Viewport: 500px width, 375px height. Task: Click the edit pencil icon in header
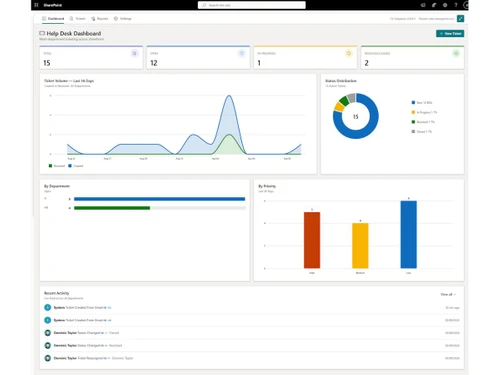[x=434, y=5]
